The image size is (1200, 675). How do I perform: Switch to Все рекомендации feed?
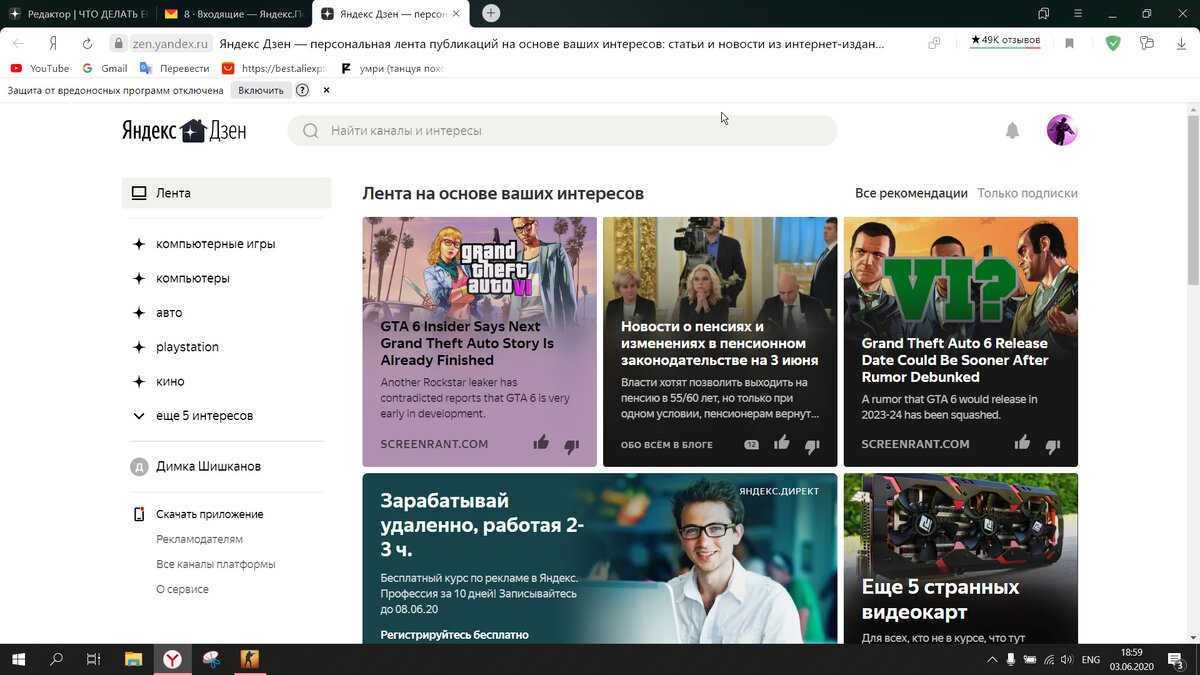tap(911, 193)
